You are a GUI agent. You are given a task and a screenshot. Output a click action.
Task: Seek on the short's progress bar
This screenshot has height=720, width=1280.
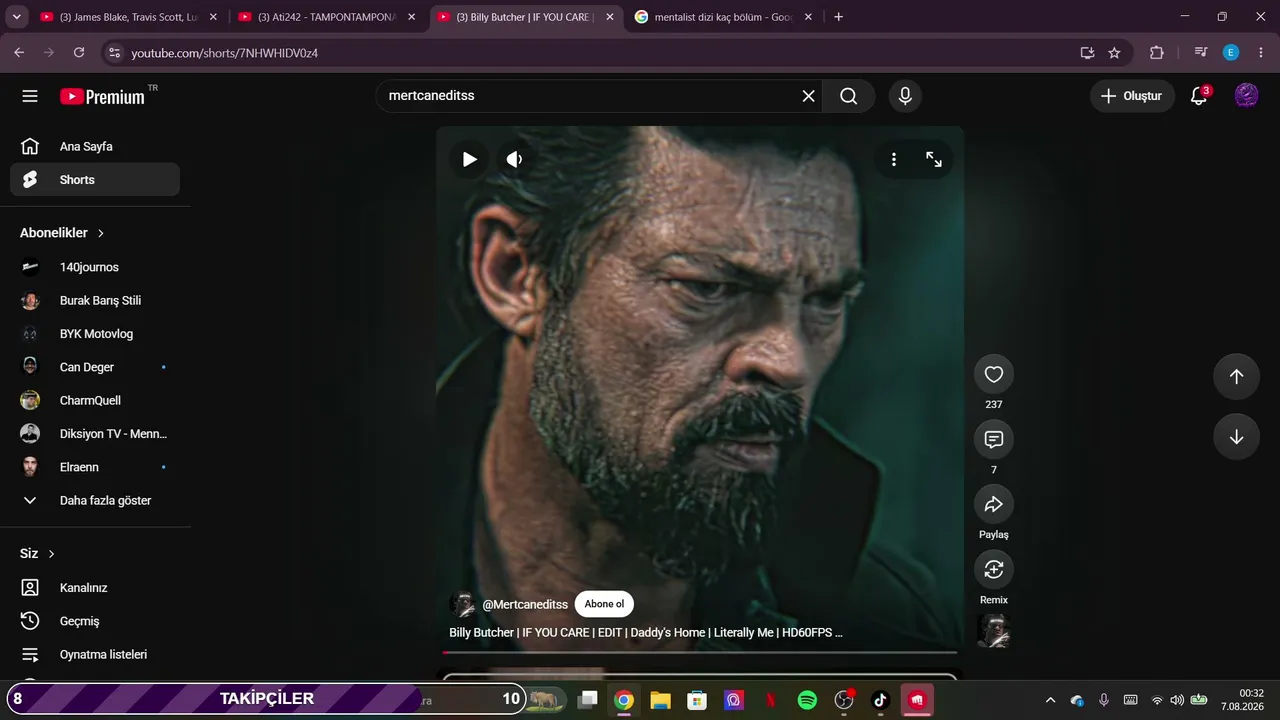point(700,652)
